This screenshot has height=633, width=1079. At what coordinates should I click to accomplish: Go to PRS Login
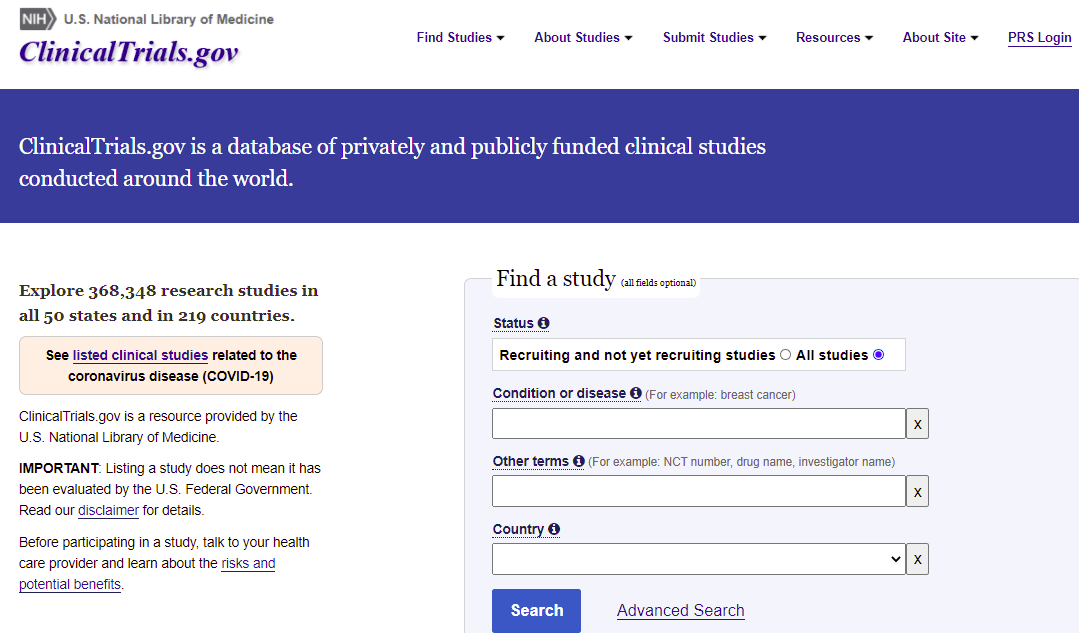1039,38
